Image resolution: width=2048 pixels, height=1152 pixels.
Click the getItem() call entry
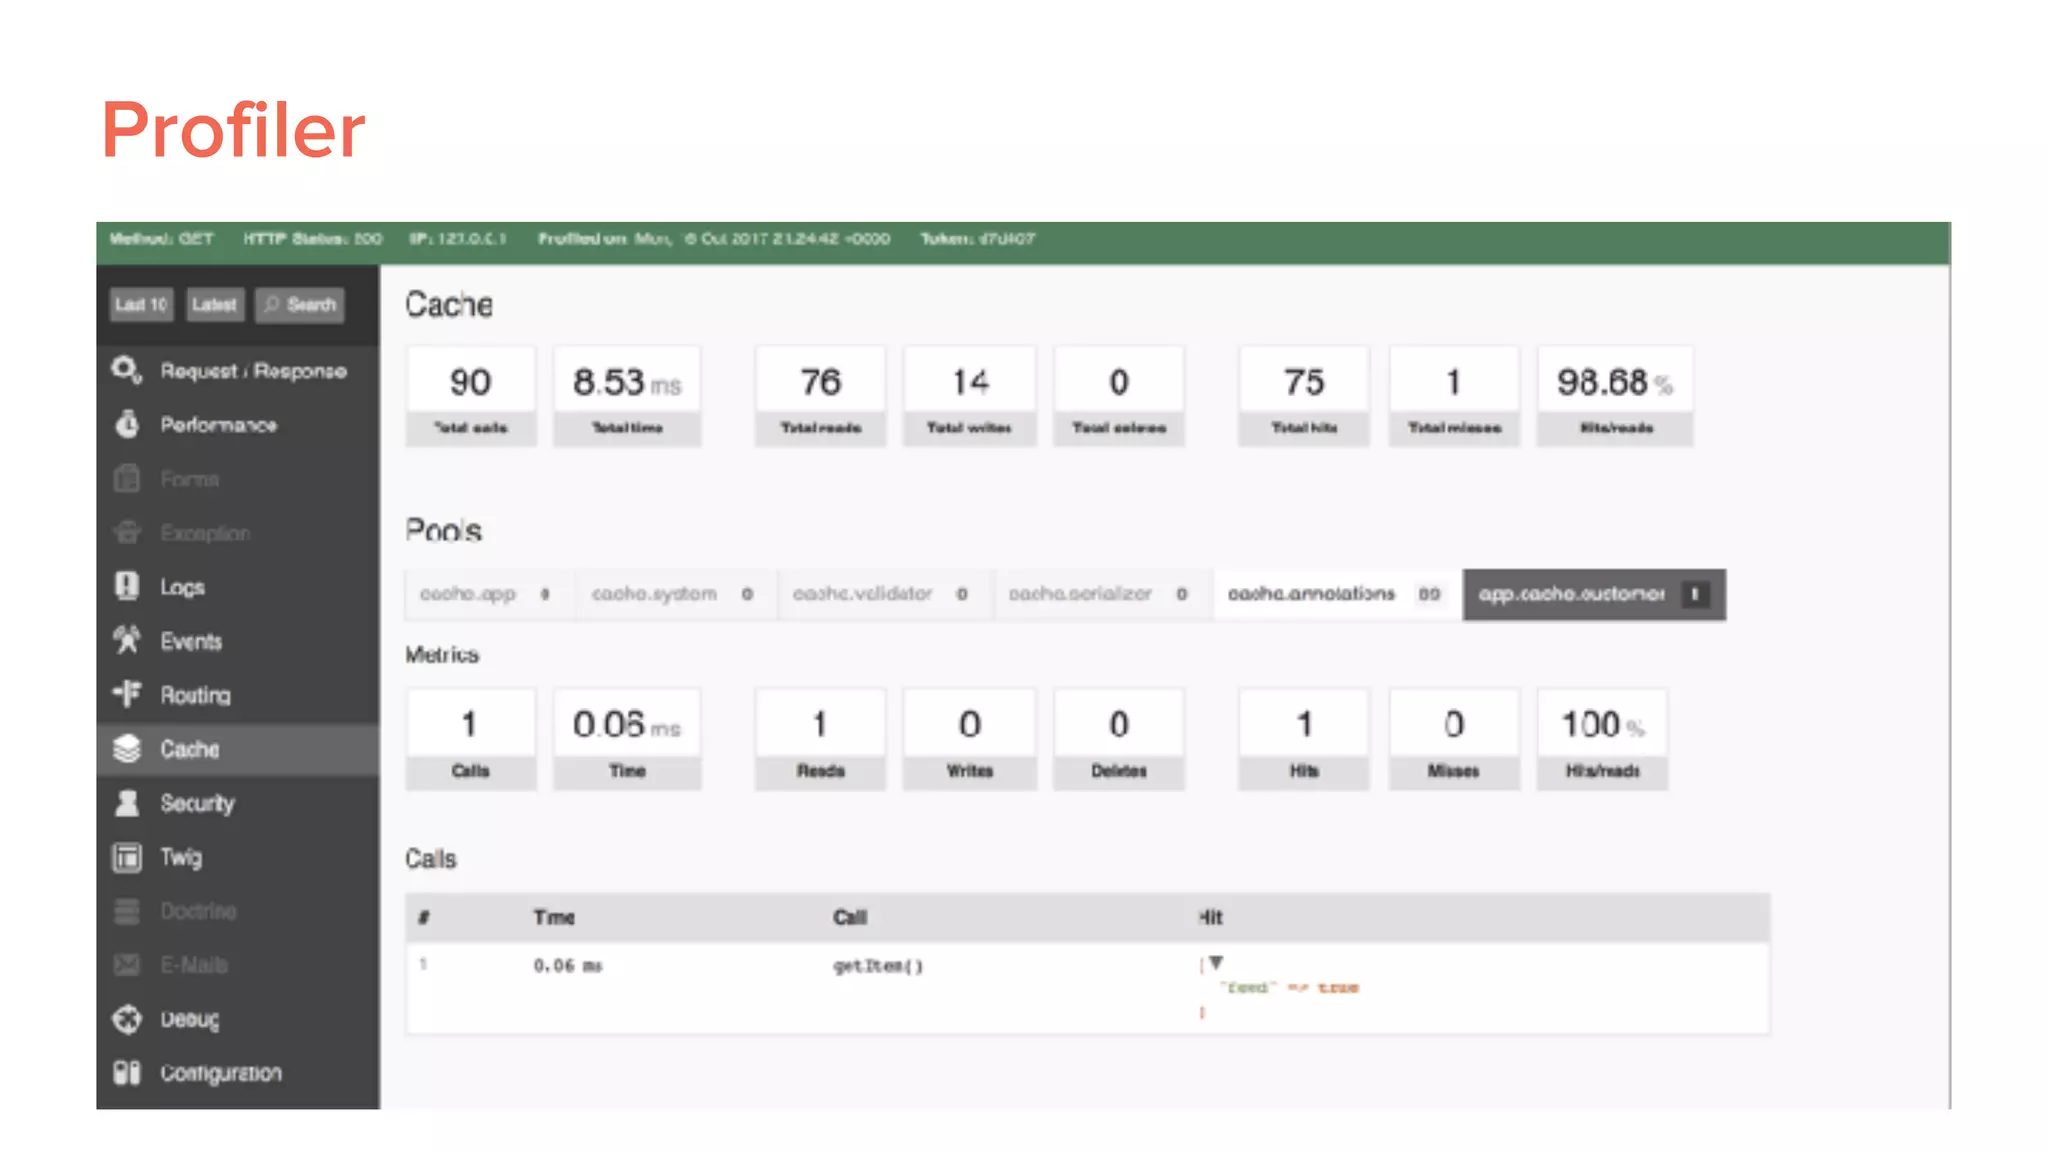click(x=878, y=966)
